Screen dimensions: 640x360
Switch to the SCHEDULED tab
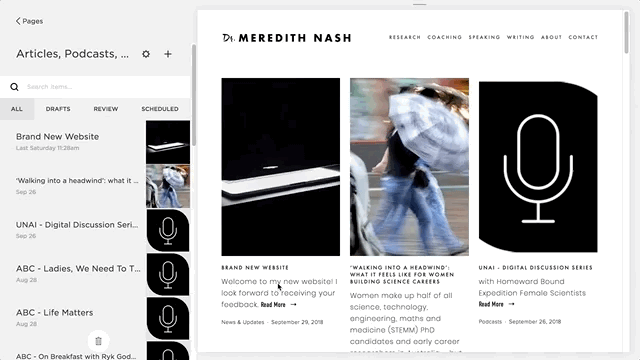pos(160,109)
